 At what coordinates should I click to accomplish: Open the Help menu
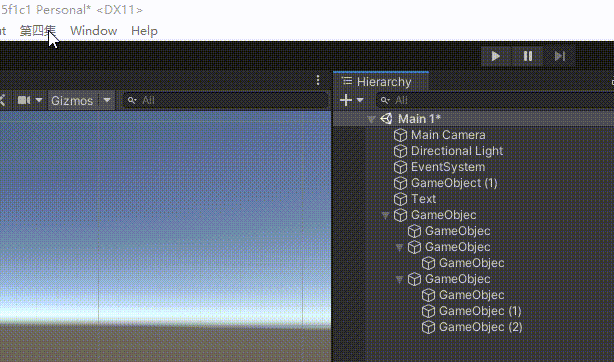(144, 31)
